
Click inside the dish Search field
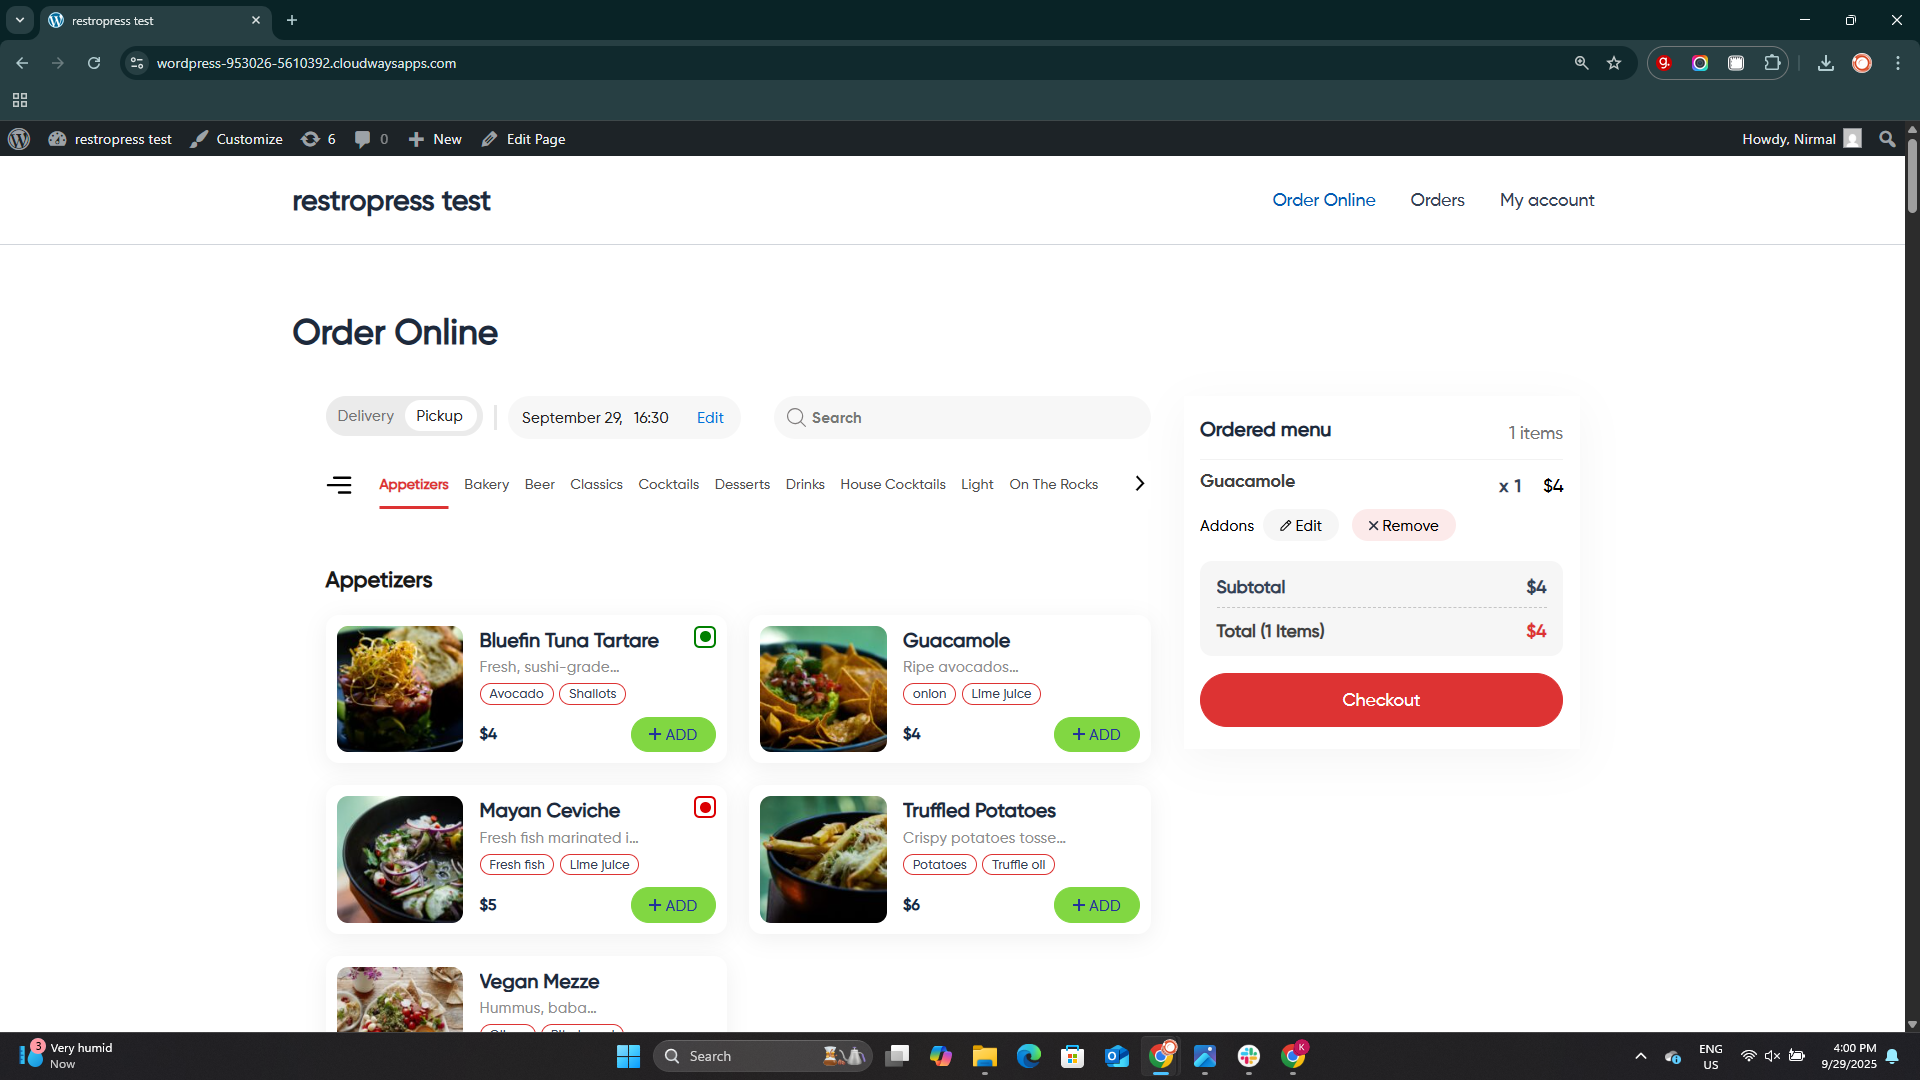[x=960, y=417]
